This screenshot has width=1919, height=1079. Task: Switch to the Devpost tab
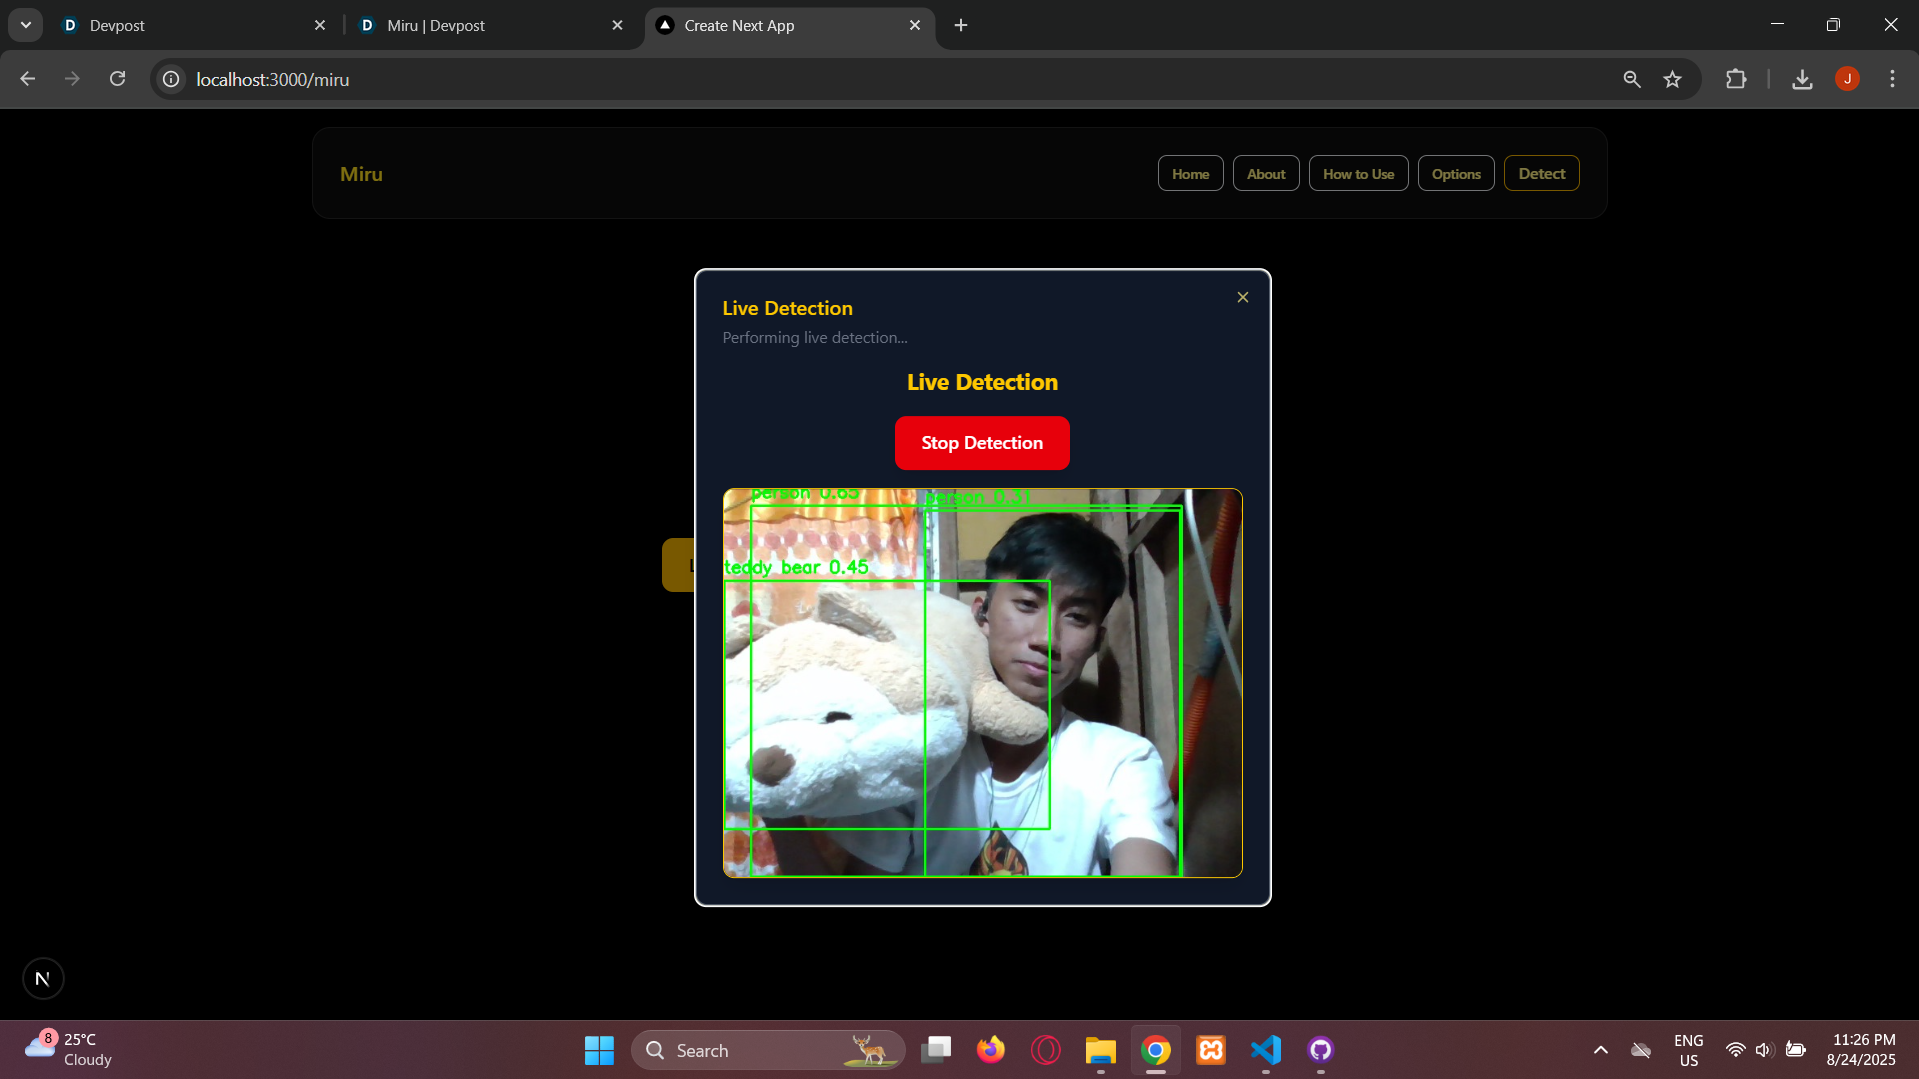coord(190,25)
